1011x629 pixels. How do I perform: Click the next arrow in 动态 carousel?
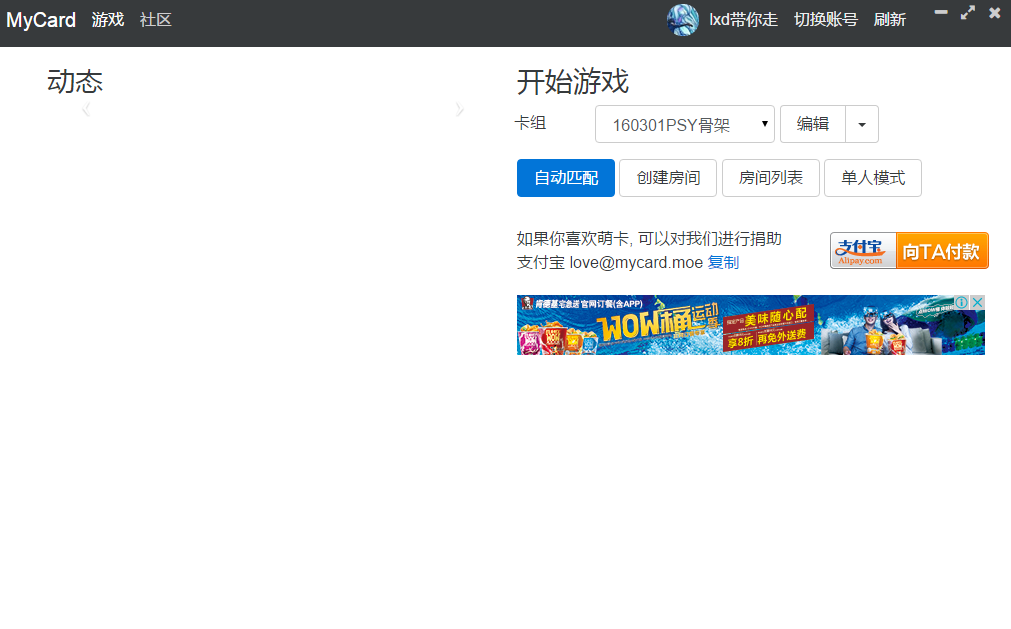click(x=459, y=110)
